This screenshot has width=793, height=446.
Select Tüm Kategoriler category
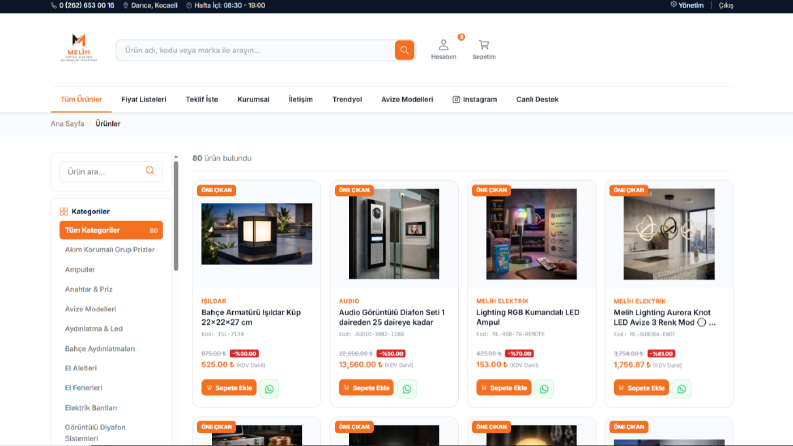[x=111, y=230]
